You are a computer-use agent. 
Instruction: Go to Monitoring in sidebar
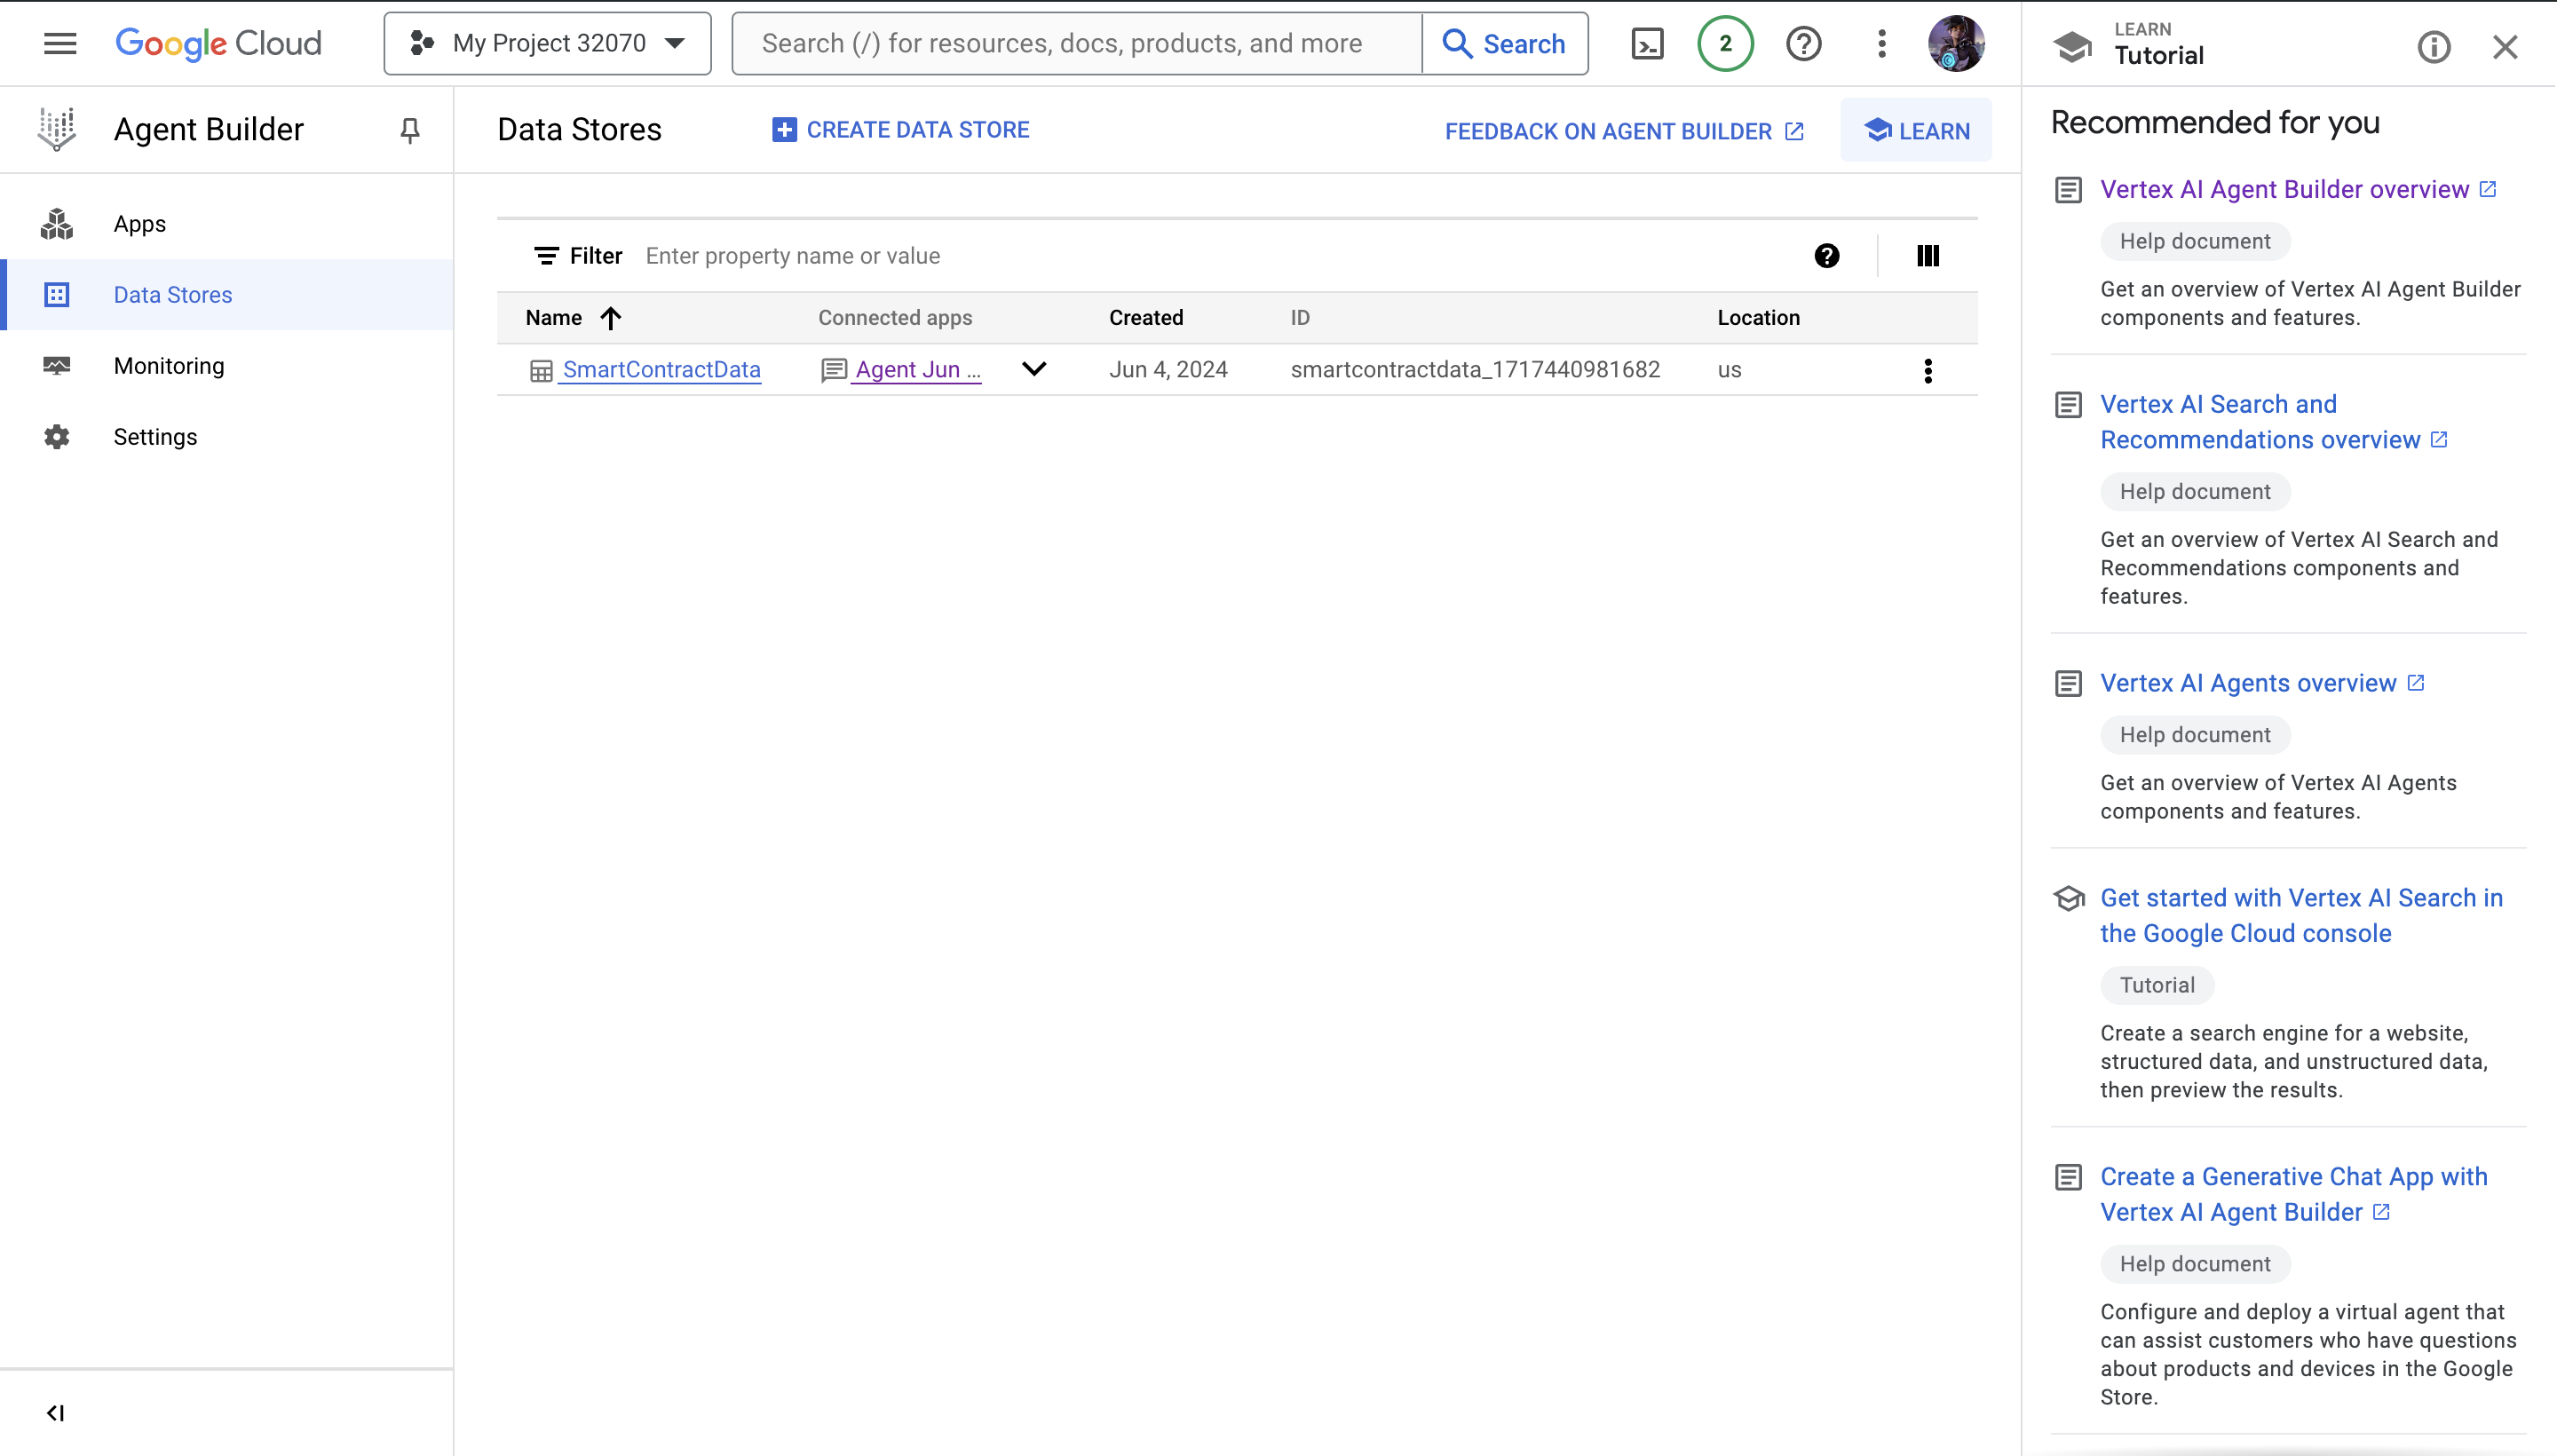coord(169,366)
